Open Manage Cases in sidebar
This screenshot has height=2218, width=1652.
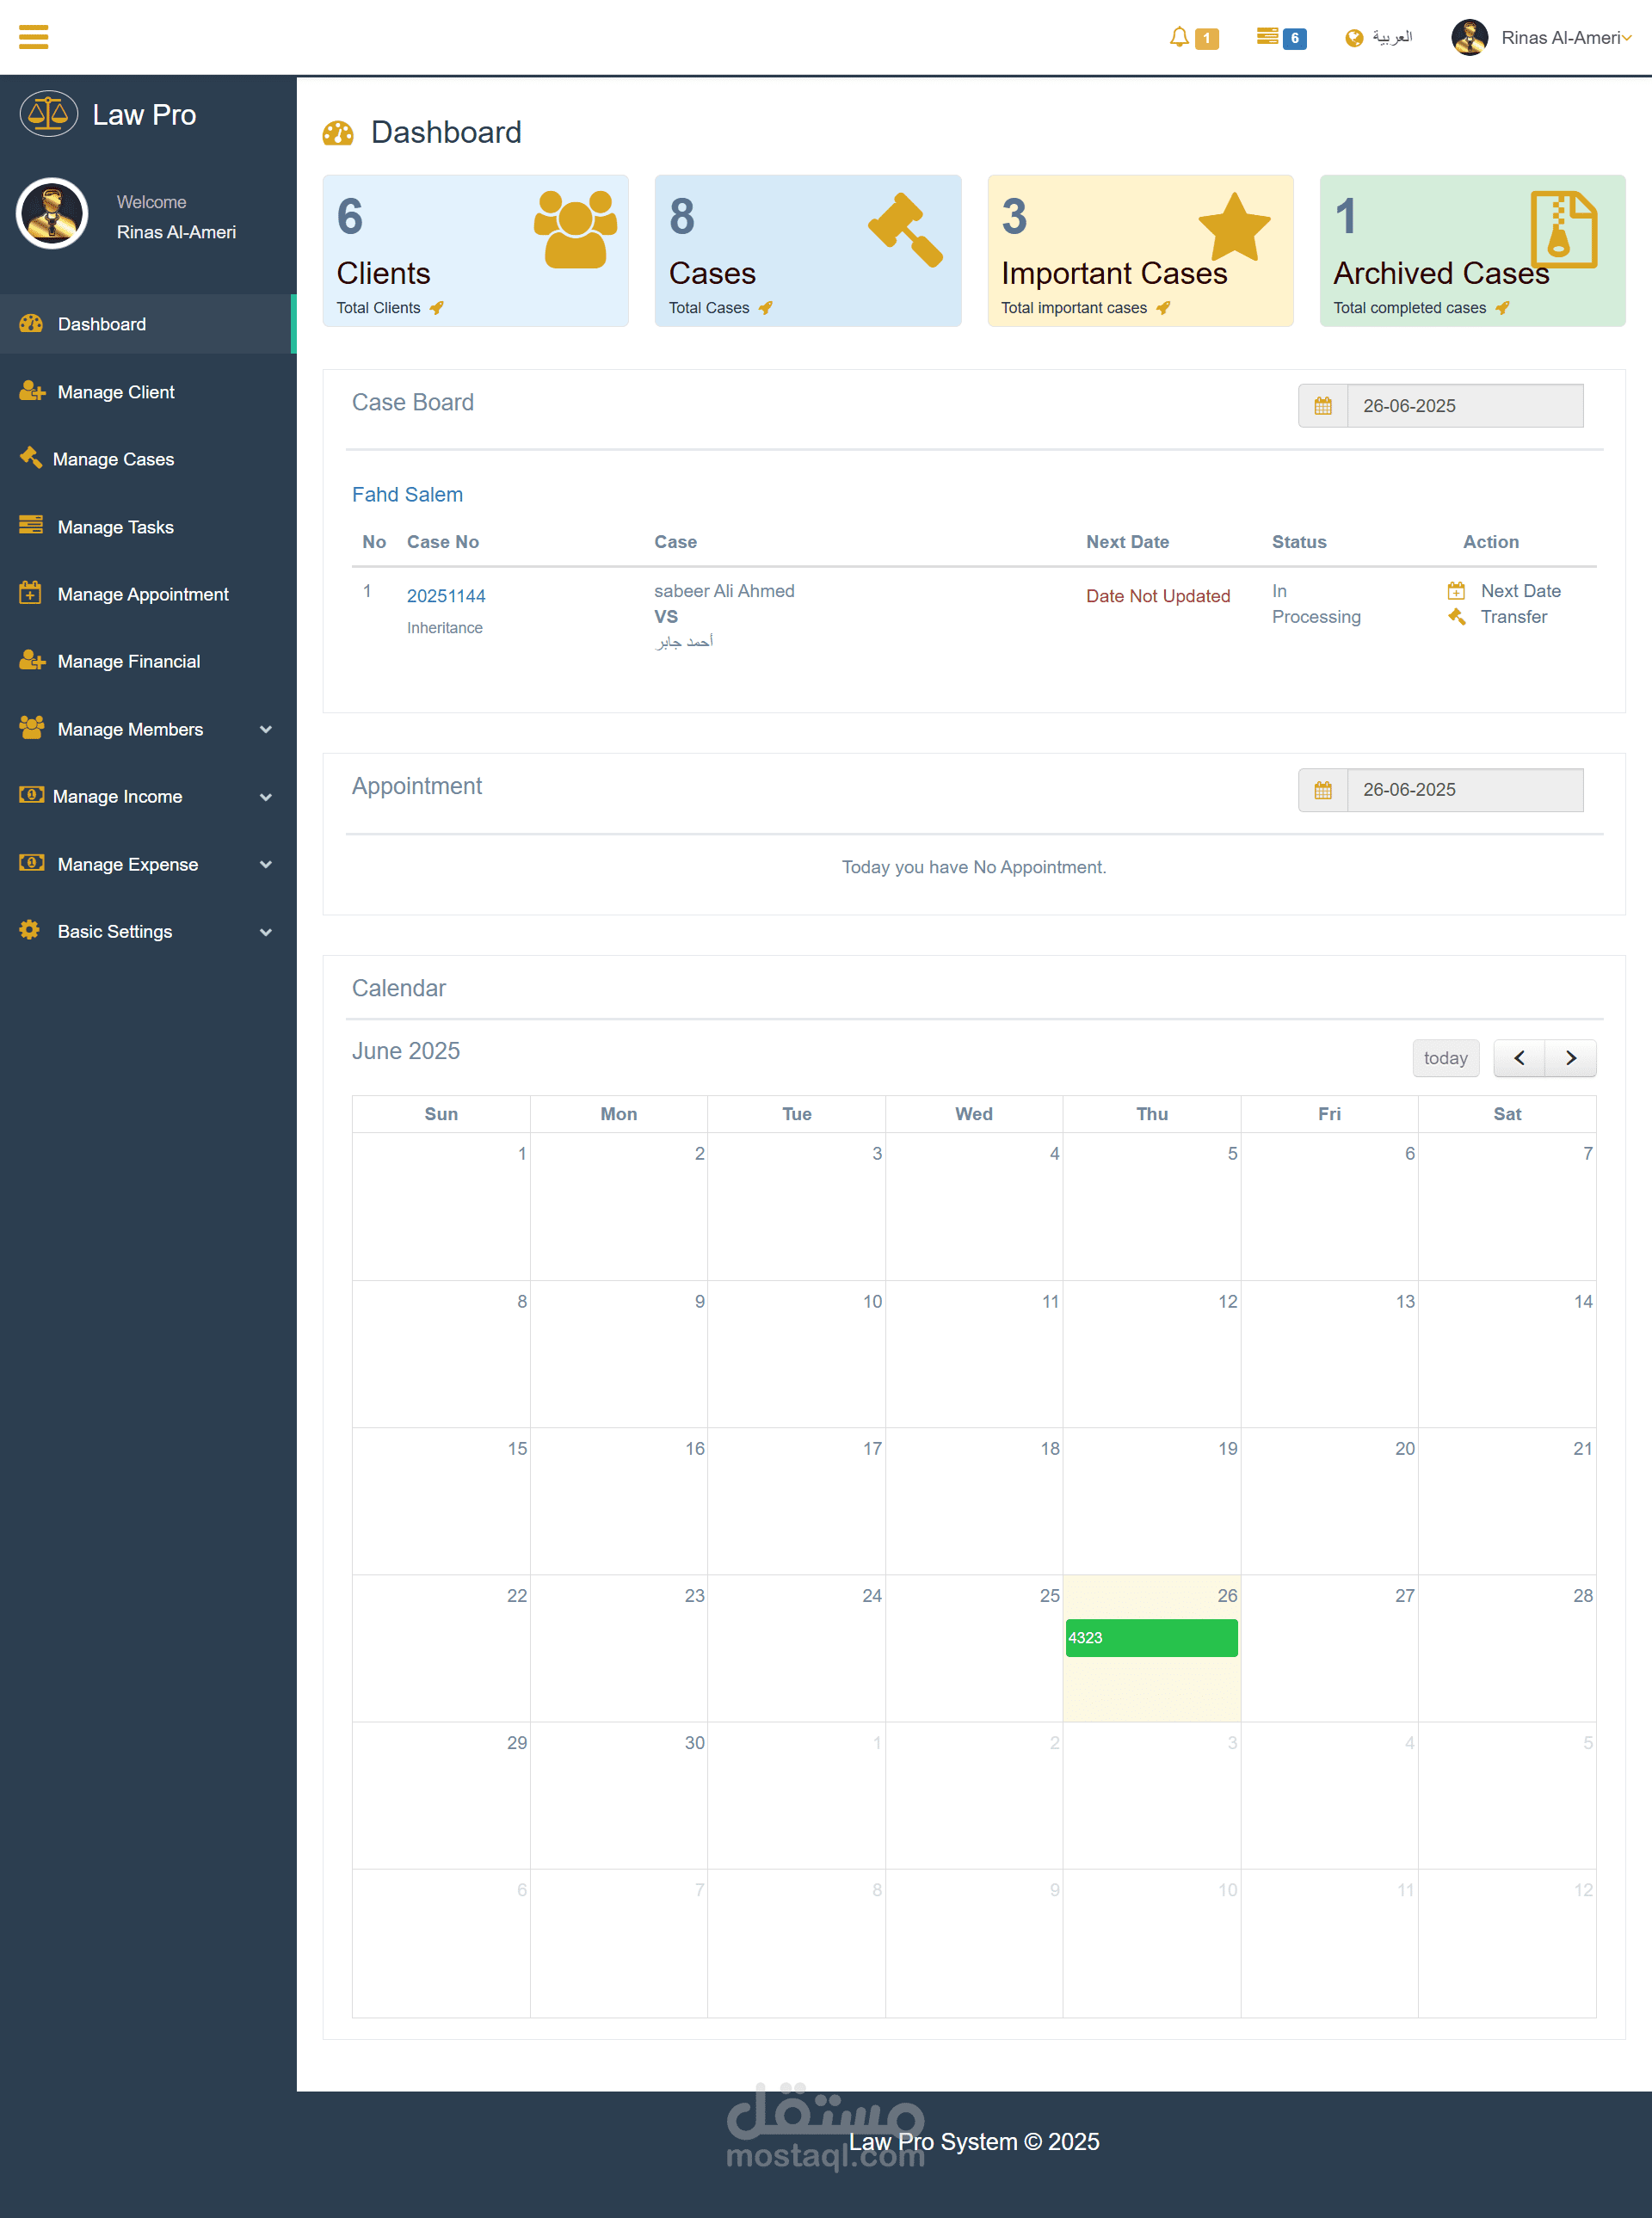click(113, 459)
